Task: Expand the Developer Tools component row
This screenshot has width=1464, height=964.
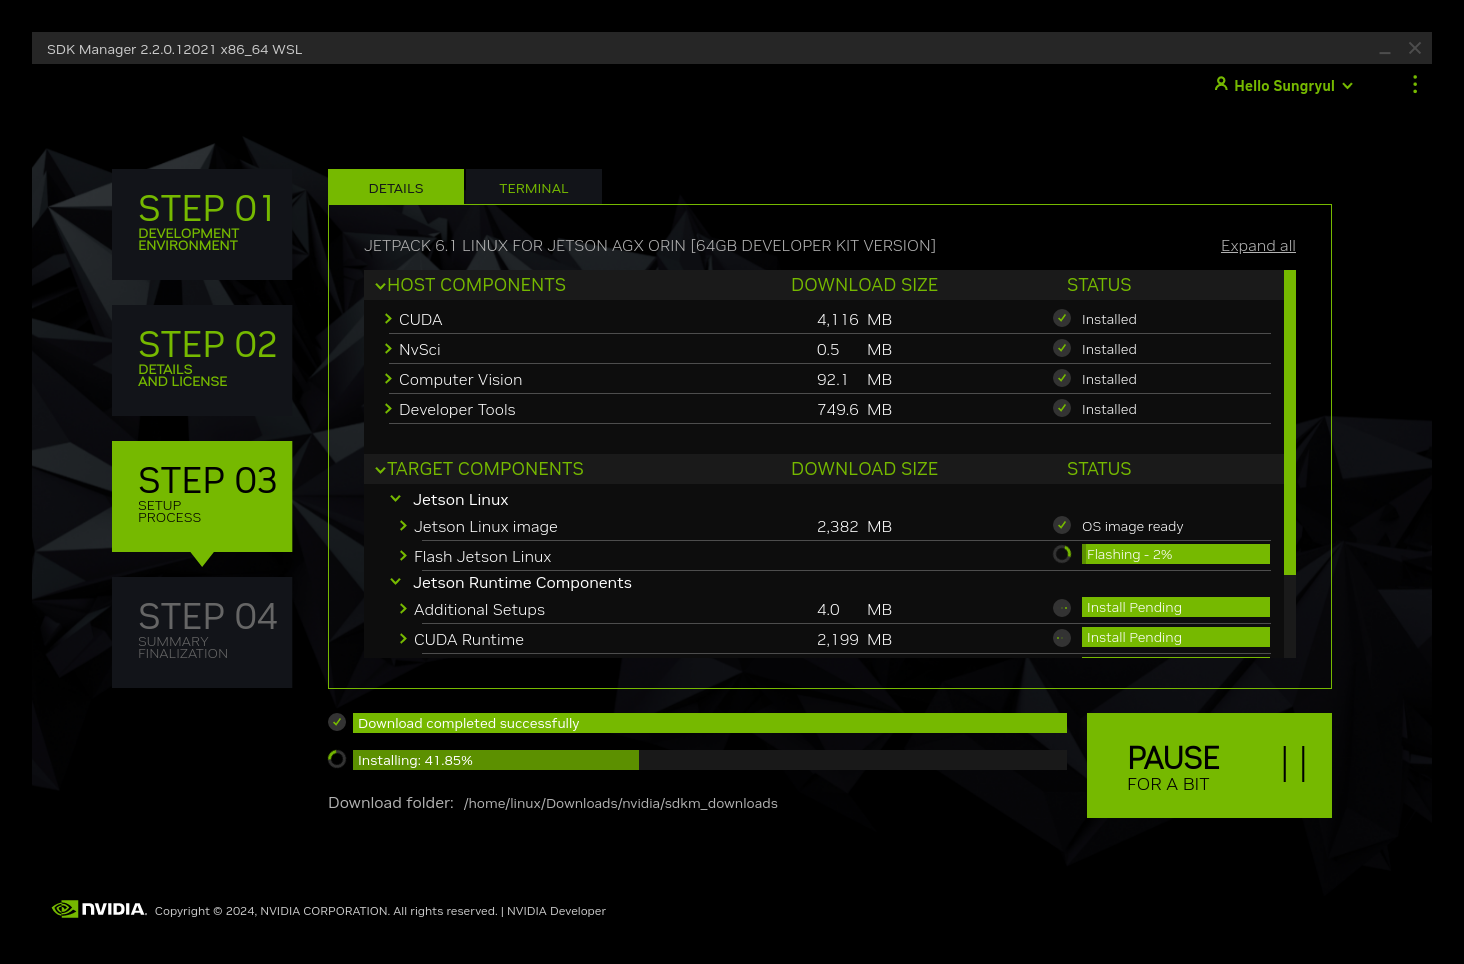Action: click(x=388, y=409)
